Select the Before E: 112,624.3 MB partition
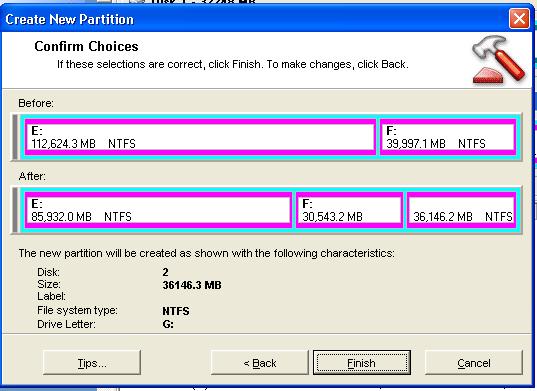The width and height of the screenshot is (537, 391). [x=200, y=137]
